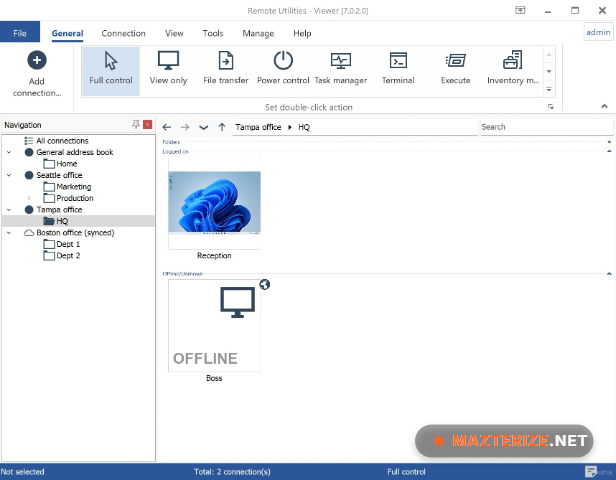The image size is (616, 480).
Task: Collapse the Offline/Unknown section
Action: pos(609,274)
